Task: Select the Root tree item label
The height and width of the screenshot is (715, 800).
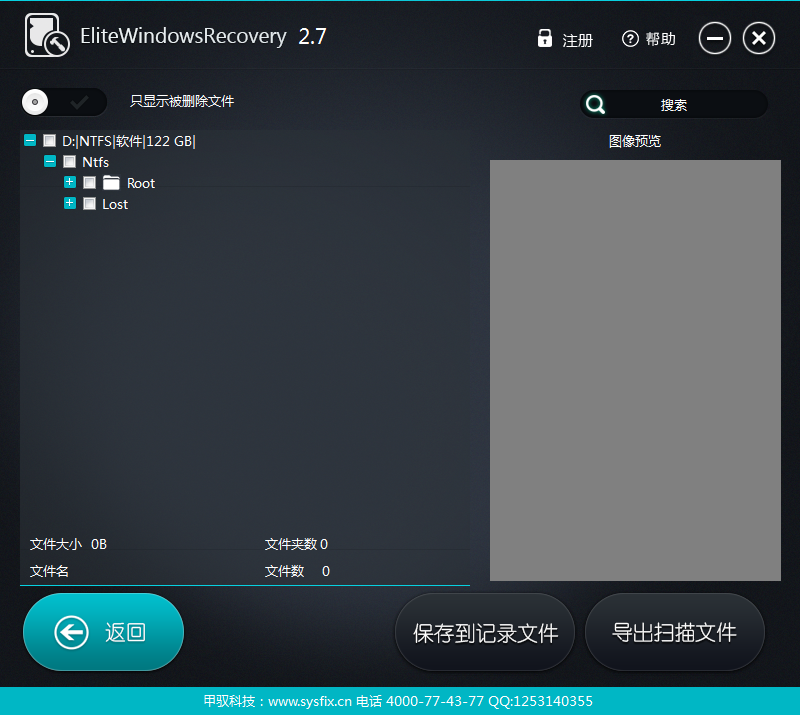Action: (141, 183)
